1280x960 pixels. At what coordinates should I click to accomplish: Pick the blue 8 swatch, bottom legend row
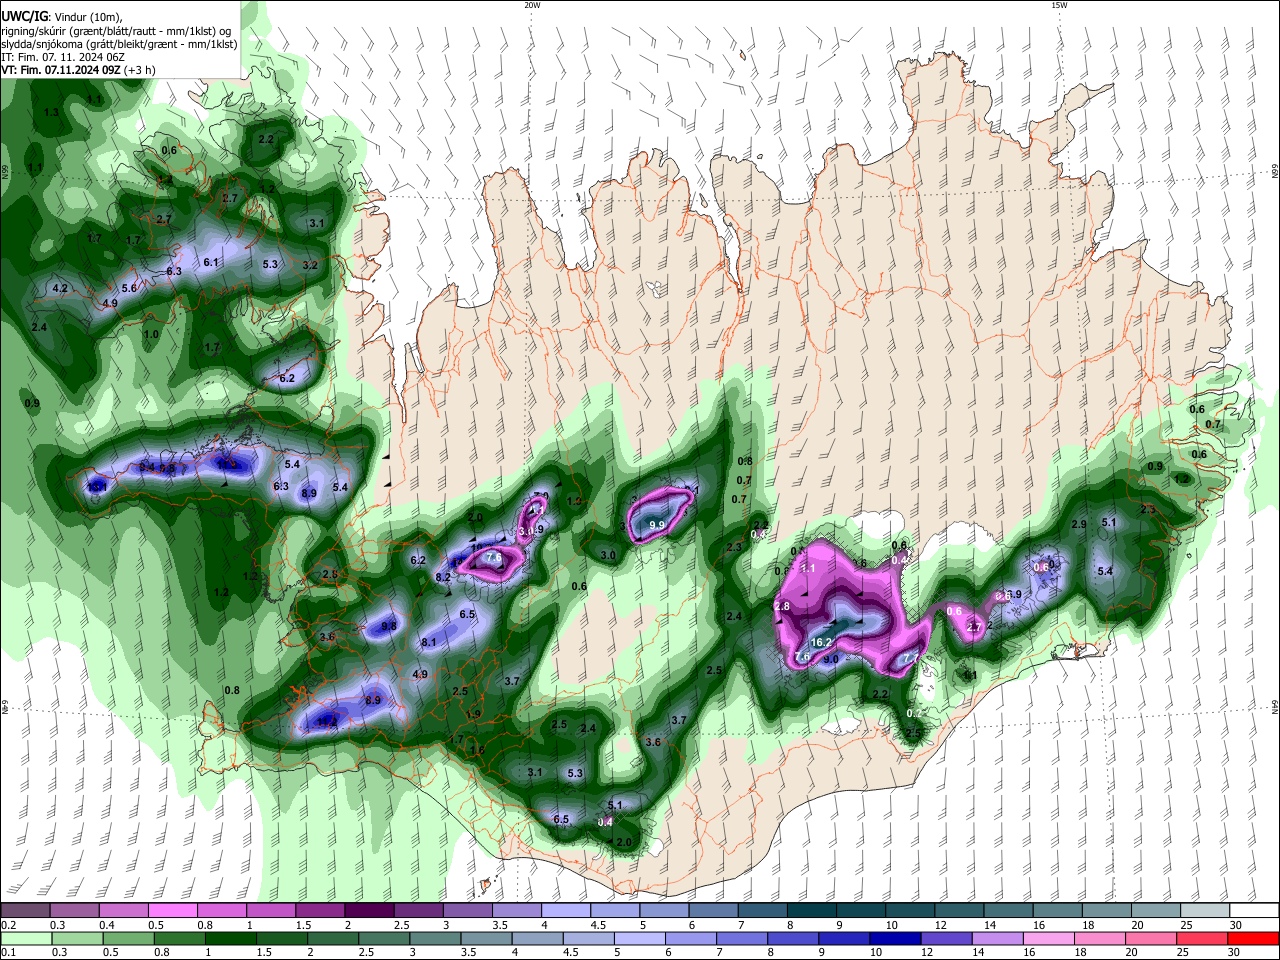[x=793, y=938]
